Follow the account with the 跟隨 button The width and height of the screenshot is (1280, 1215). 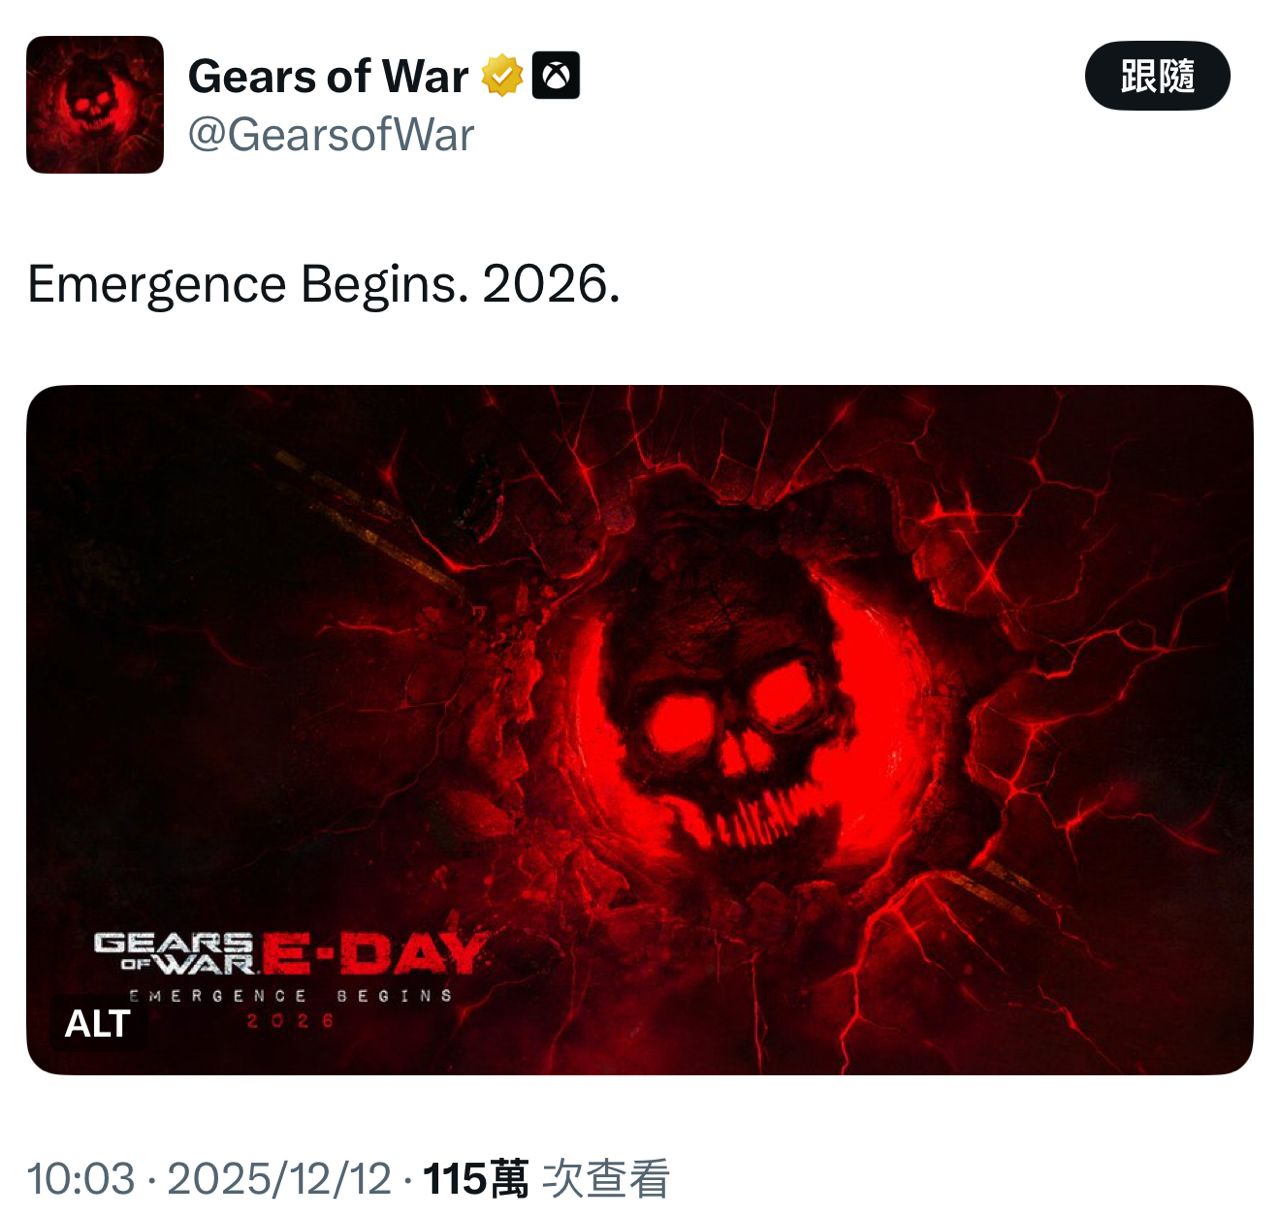(1157, 76)
